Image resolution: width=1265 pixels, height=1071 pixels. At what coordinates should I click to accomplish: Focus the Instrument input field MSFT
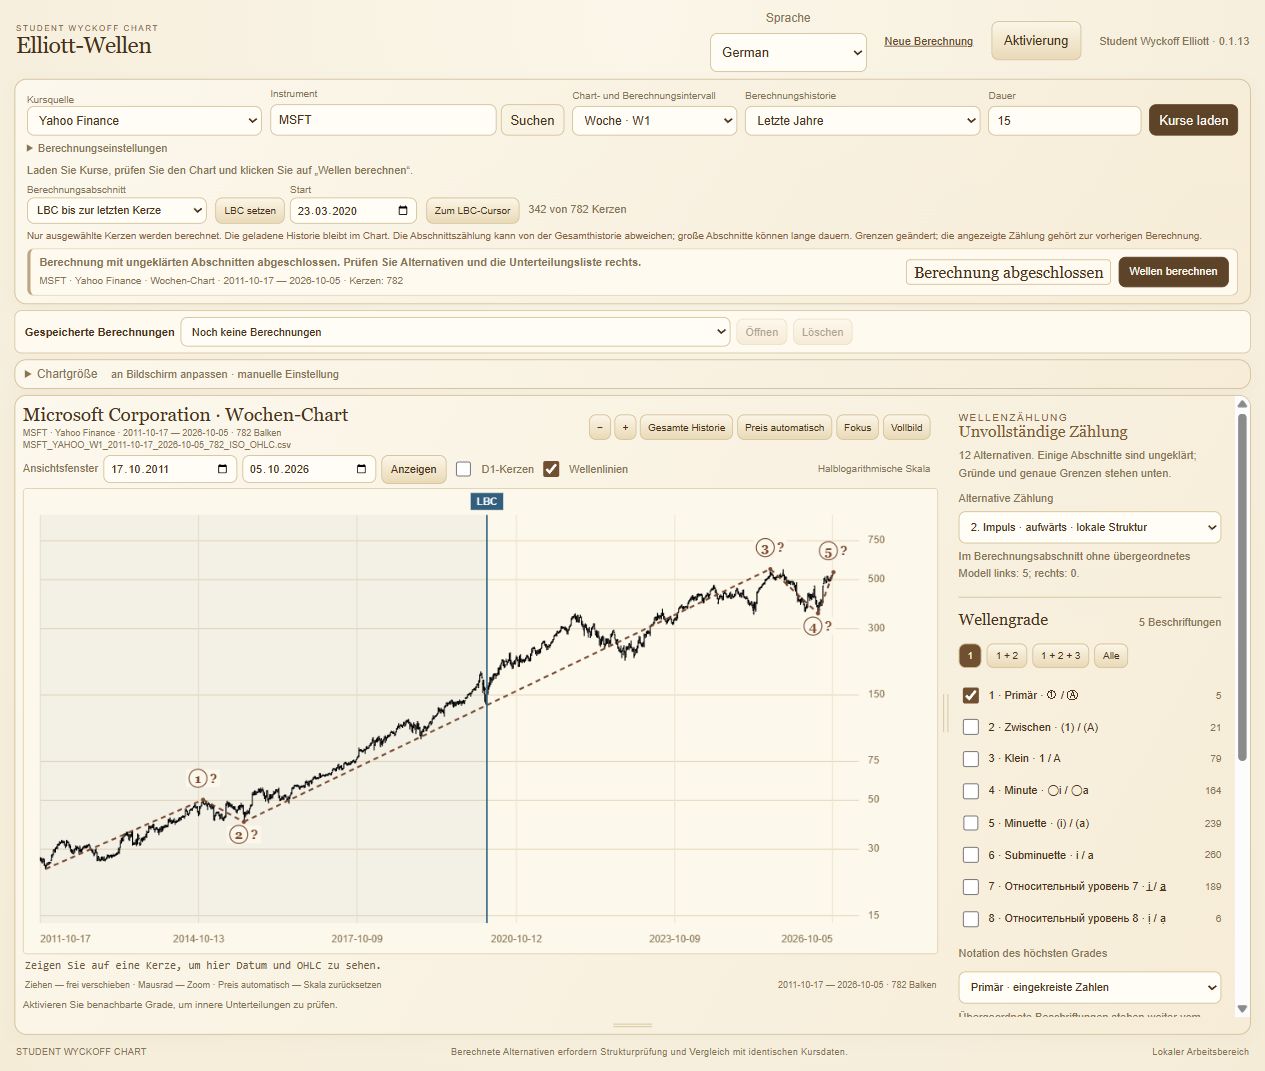(383, 120)
